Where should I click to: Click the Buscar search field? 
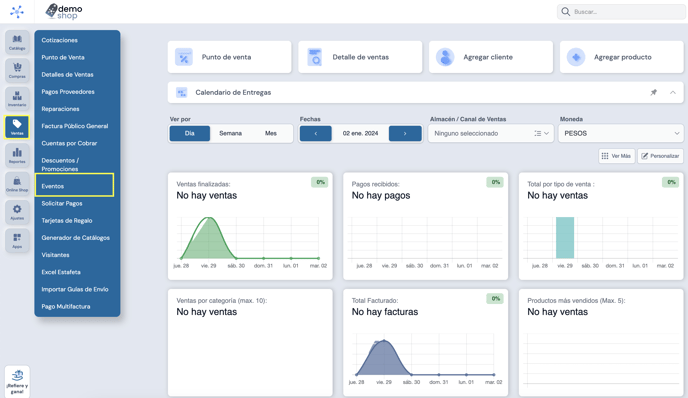621,12
